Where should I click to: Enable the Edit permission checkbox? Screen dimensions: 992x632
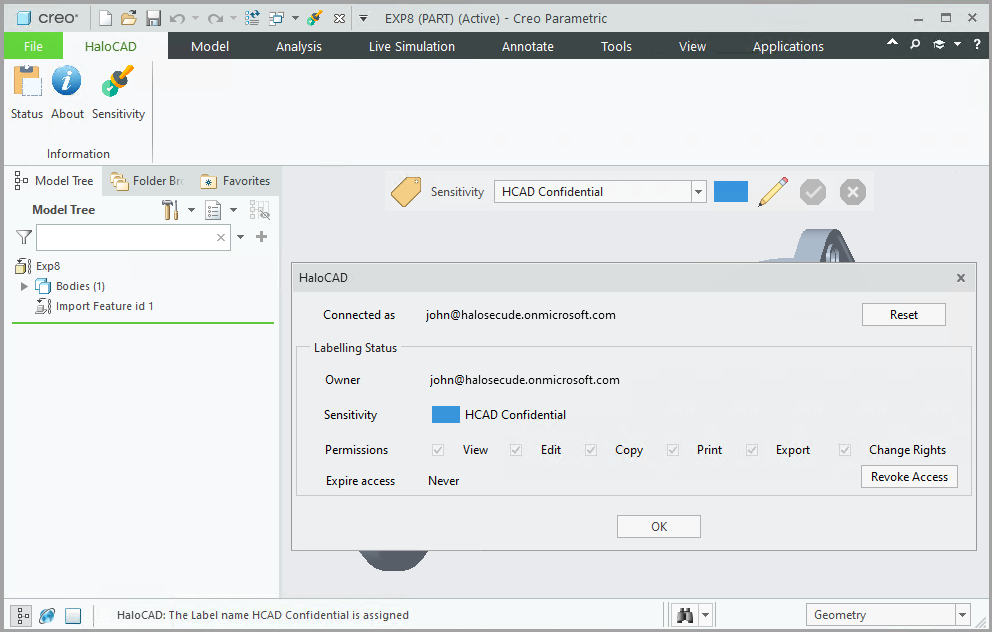click(x=516, y=450)
